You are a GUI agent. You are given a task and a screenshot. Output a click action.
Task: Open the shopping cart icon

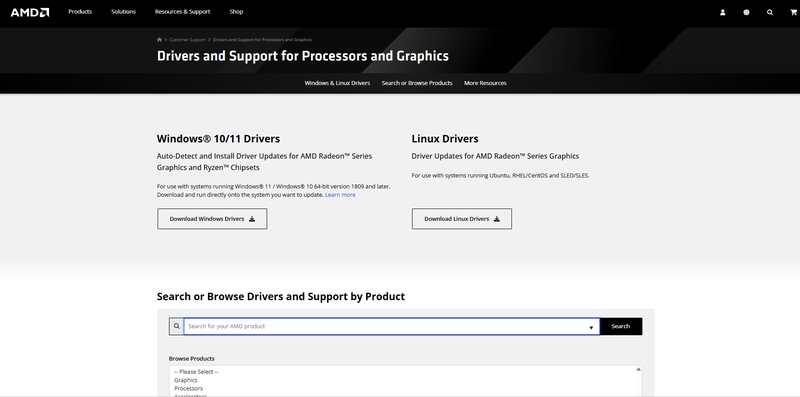pos(793,12)
